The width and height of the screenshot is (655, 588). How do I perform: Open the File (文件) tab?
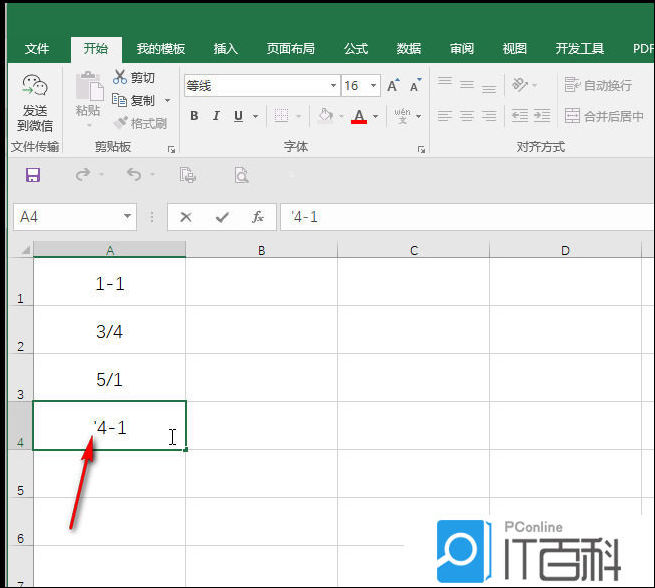tap(37, 49)
